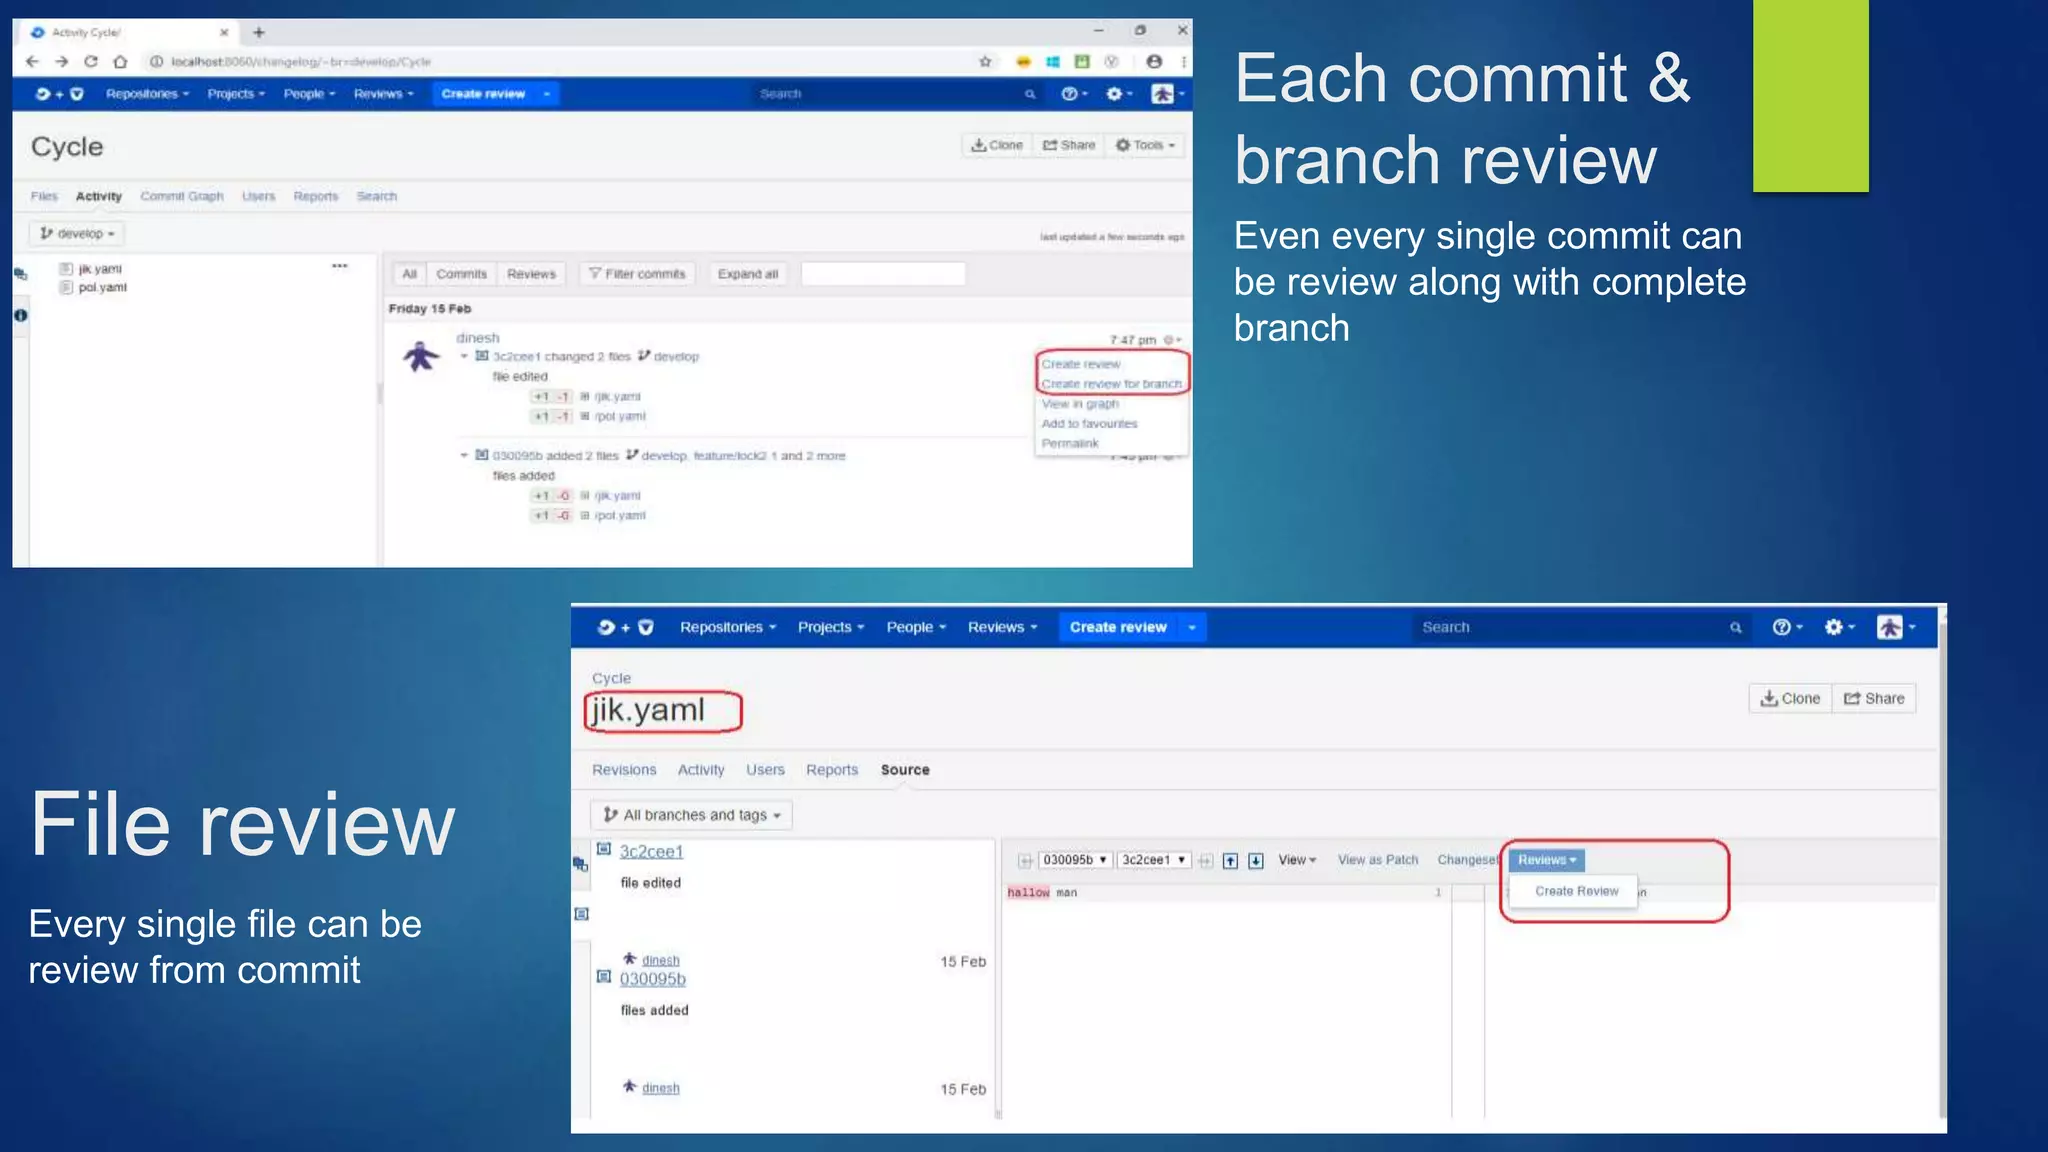
Task: Open the All branches and tags dropdown
Action: point(691,815)
